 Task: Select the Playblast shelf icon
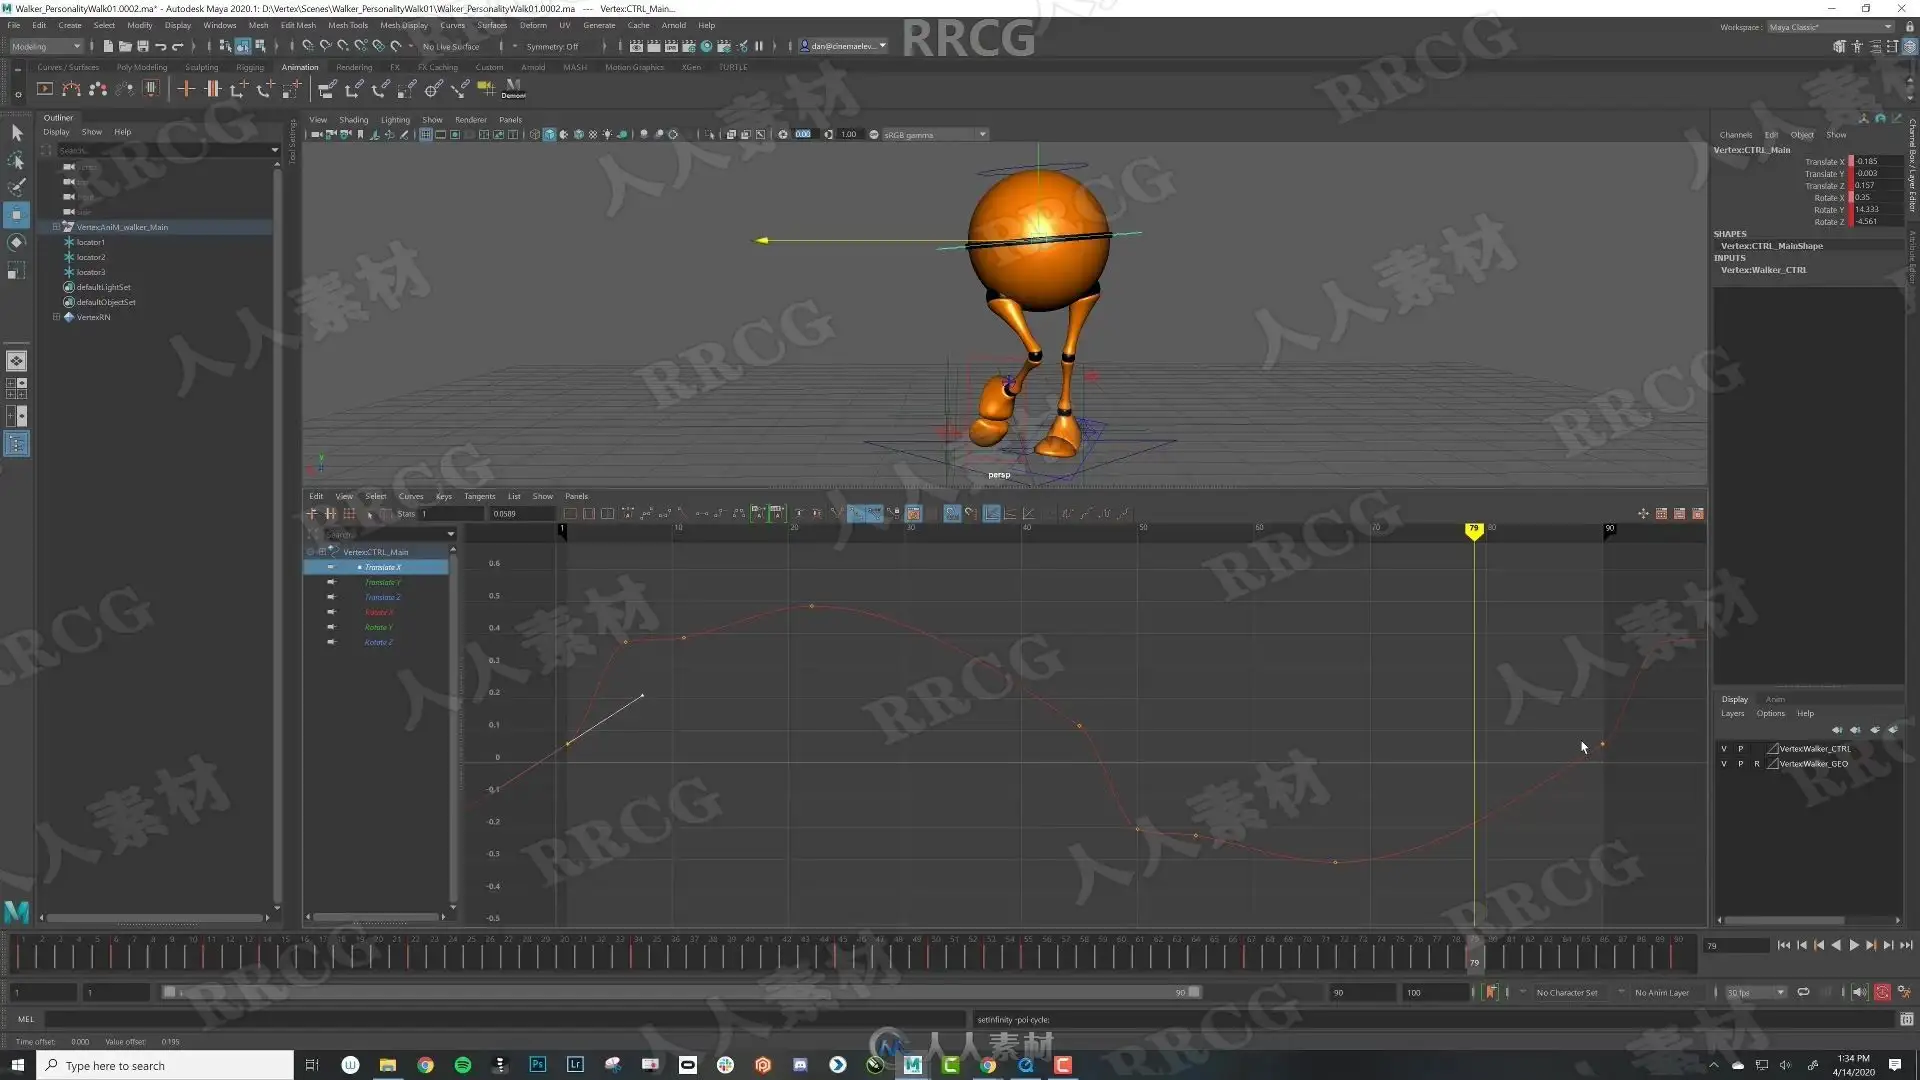[44, 89]
